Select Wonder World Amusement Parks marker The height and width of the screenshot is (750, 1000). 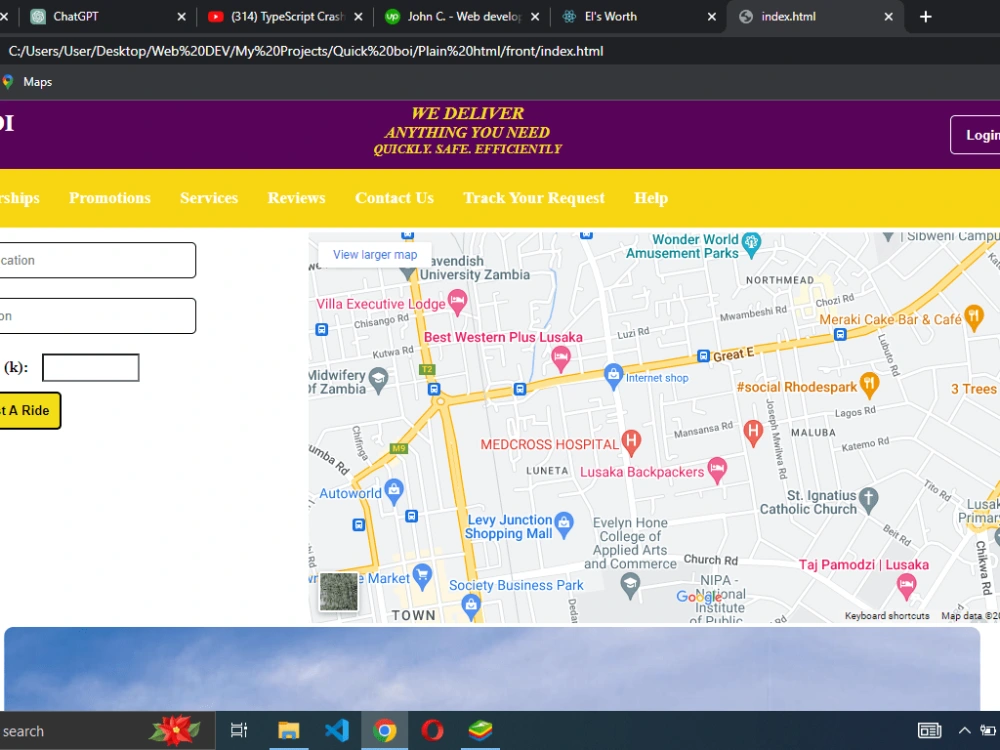point(751,244)
